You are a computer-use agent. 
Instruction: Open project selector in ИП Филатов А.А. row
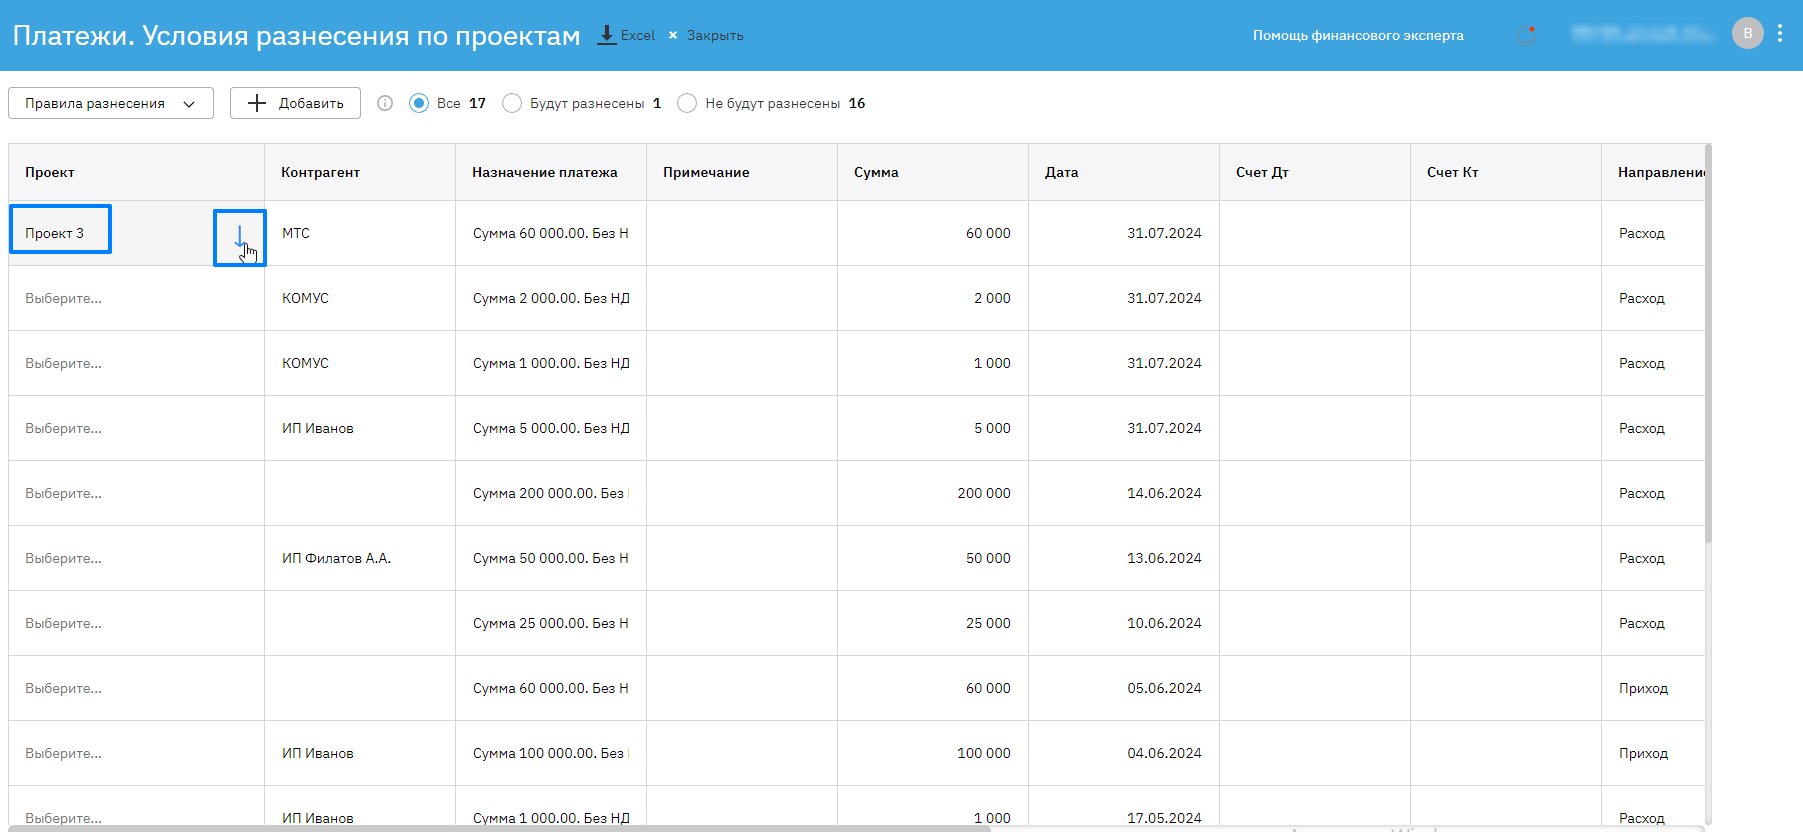[64, 558]
